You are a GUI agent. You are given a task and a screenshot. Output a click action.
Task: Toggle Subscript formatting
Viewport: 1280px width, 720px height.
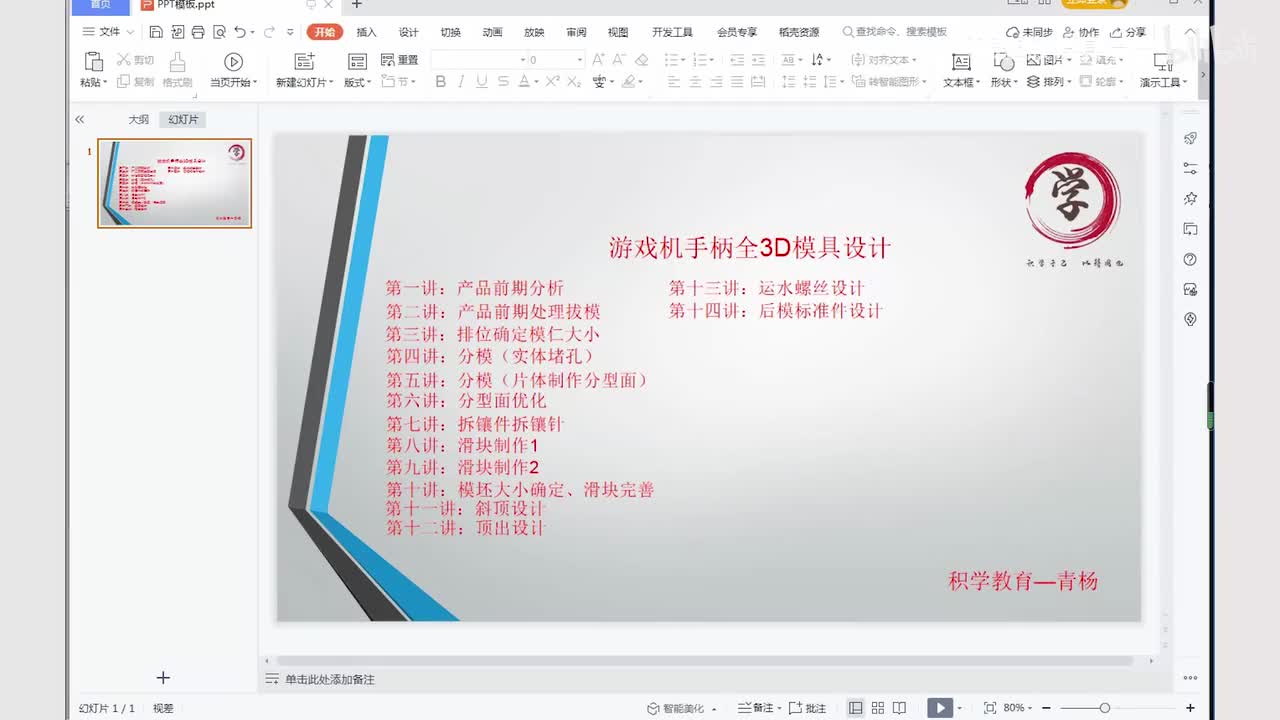(x=574, y=82)
